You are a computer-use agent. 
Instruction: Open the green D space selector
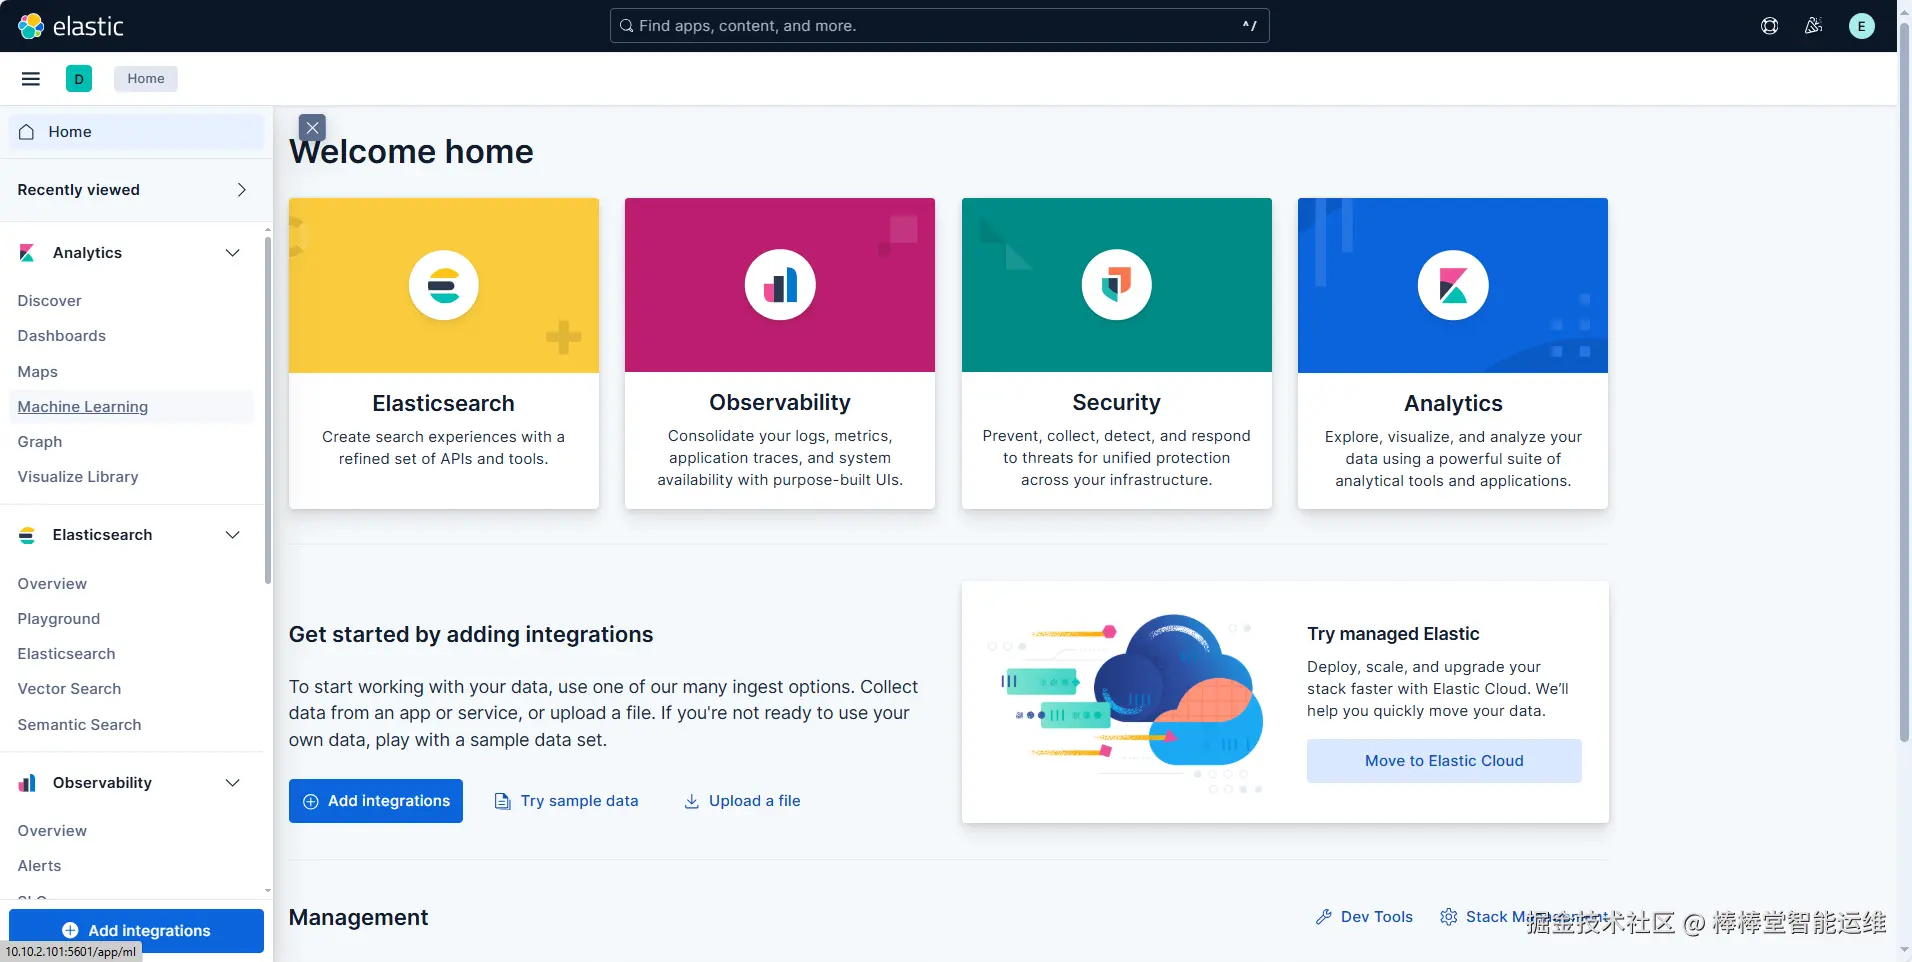pyautogui.click(x=79, y=79)
